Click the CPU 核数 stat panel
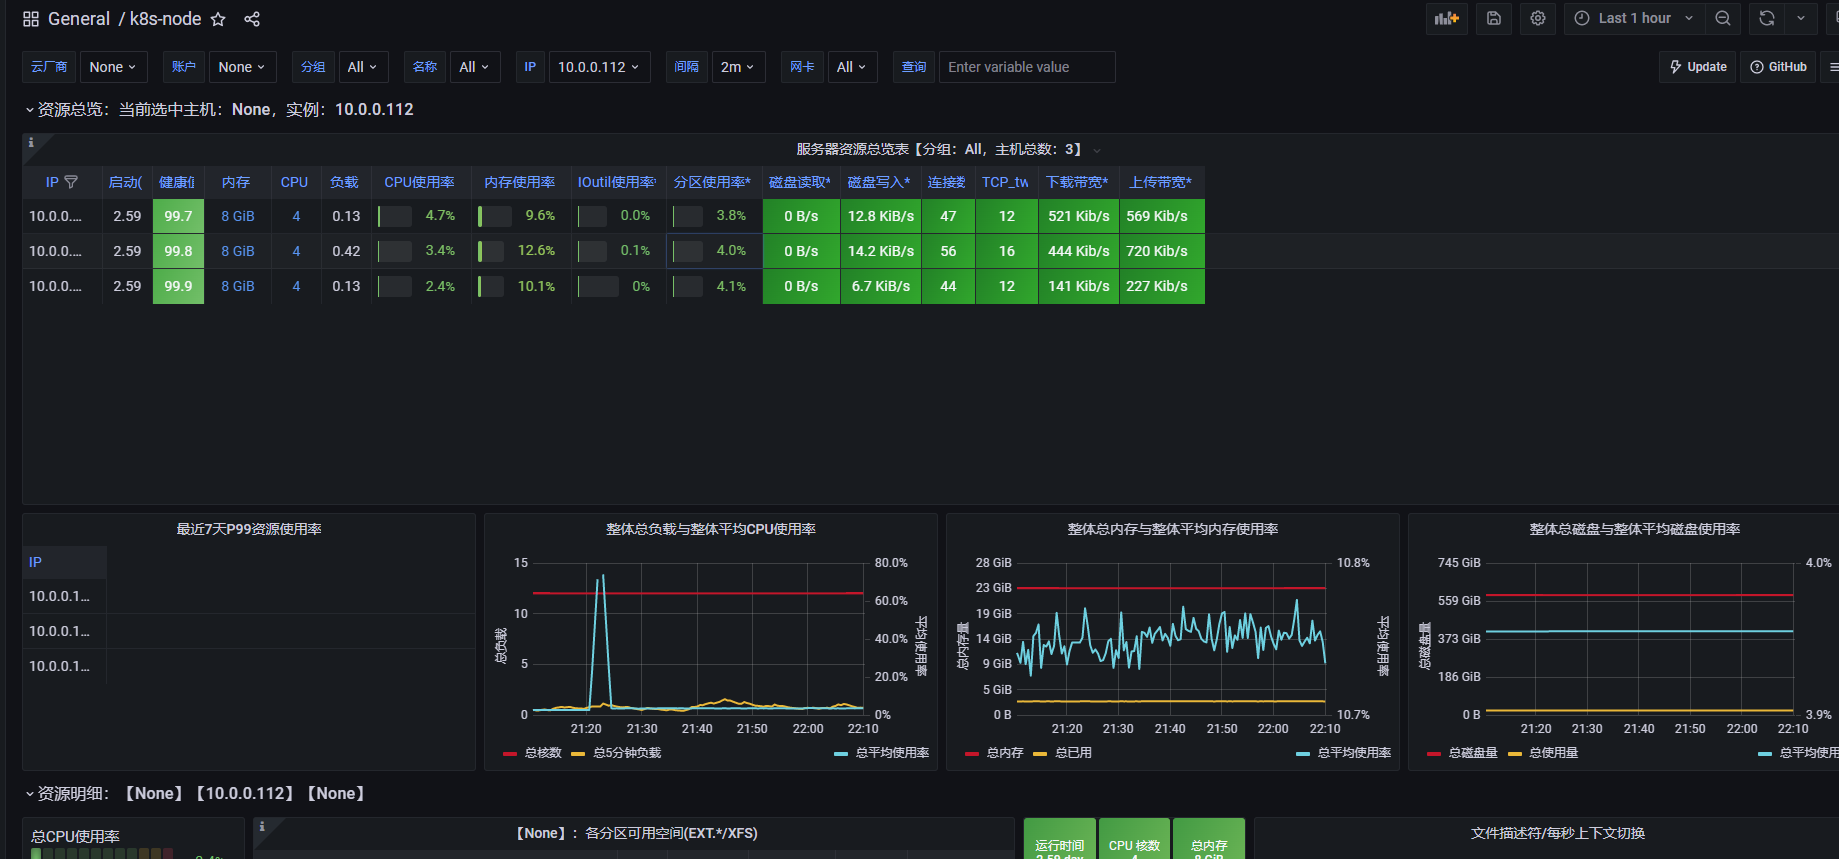Screen dimensions: 1839x859 coord(1134,839)
